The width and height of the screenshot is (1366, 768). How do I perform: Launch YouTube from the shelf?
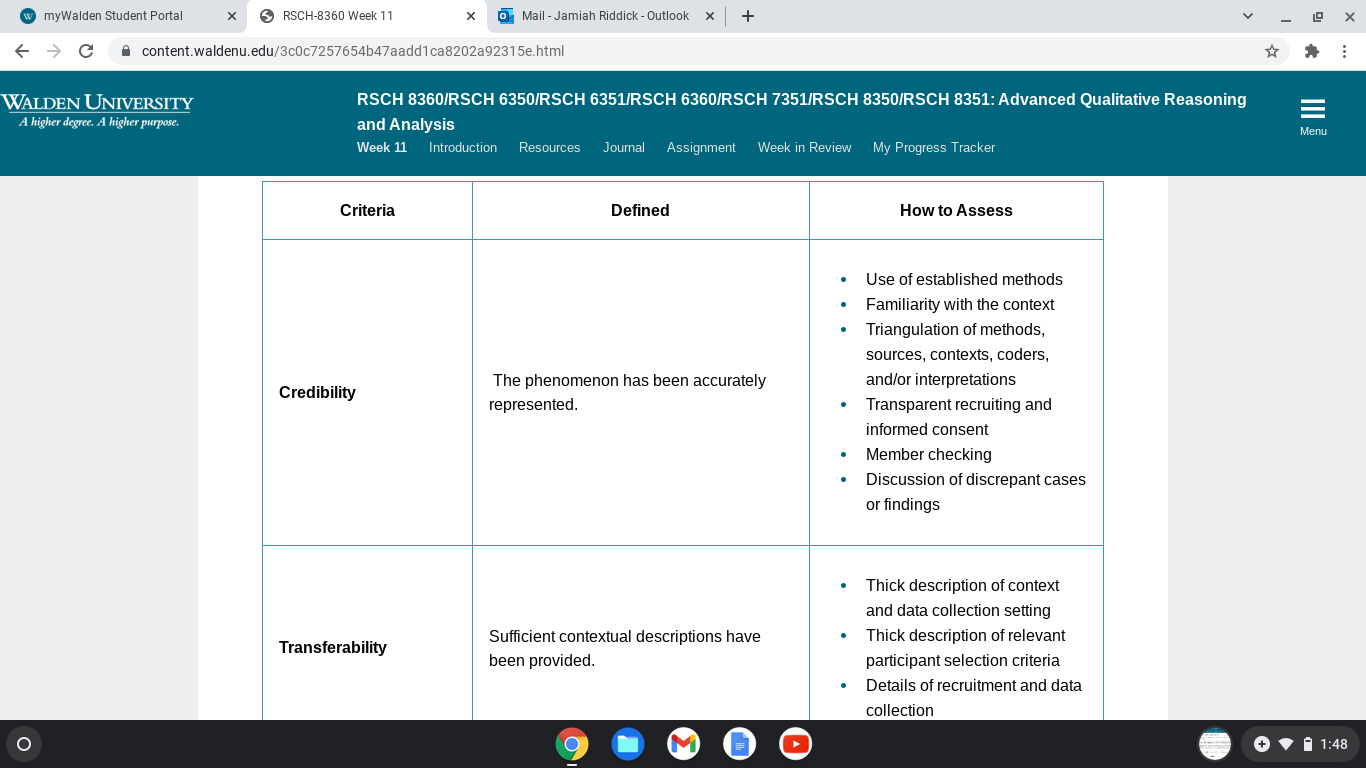(x=795, y=744)
